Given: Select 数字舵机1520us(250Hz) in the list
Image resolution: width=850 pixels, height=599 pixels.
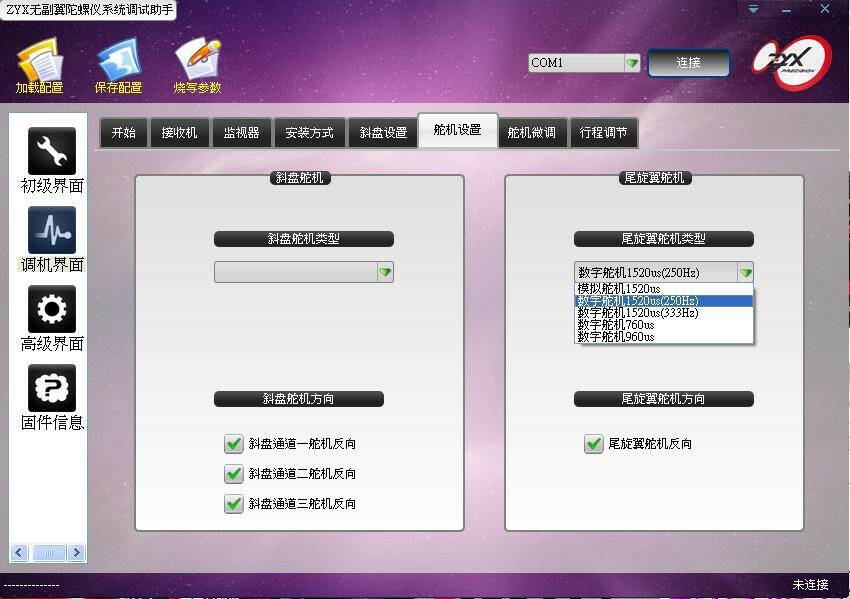Looking at the screenshot, I should [x=664, y=301].
